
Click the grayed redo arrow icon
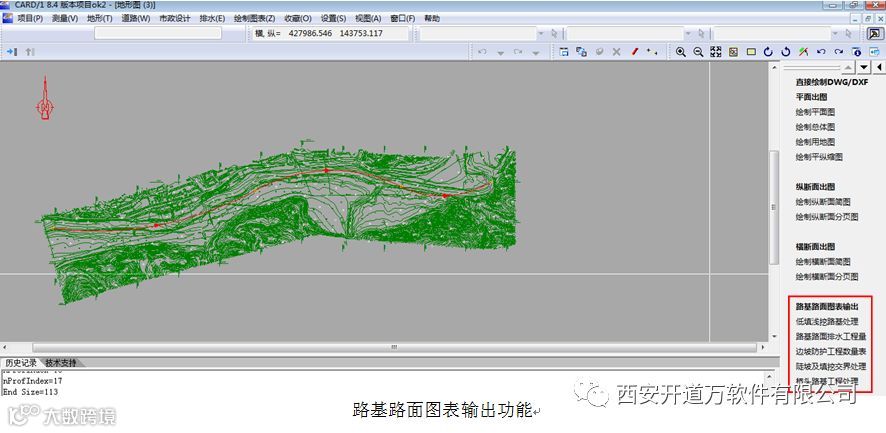518,51
